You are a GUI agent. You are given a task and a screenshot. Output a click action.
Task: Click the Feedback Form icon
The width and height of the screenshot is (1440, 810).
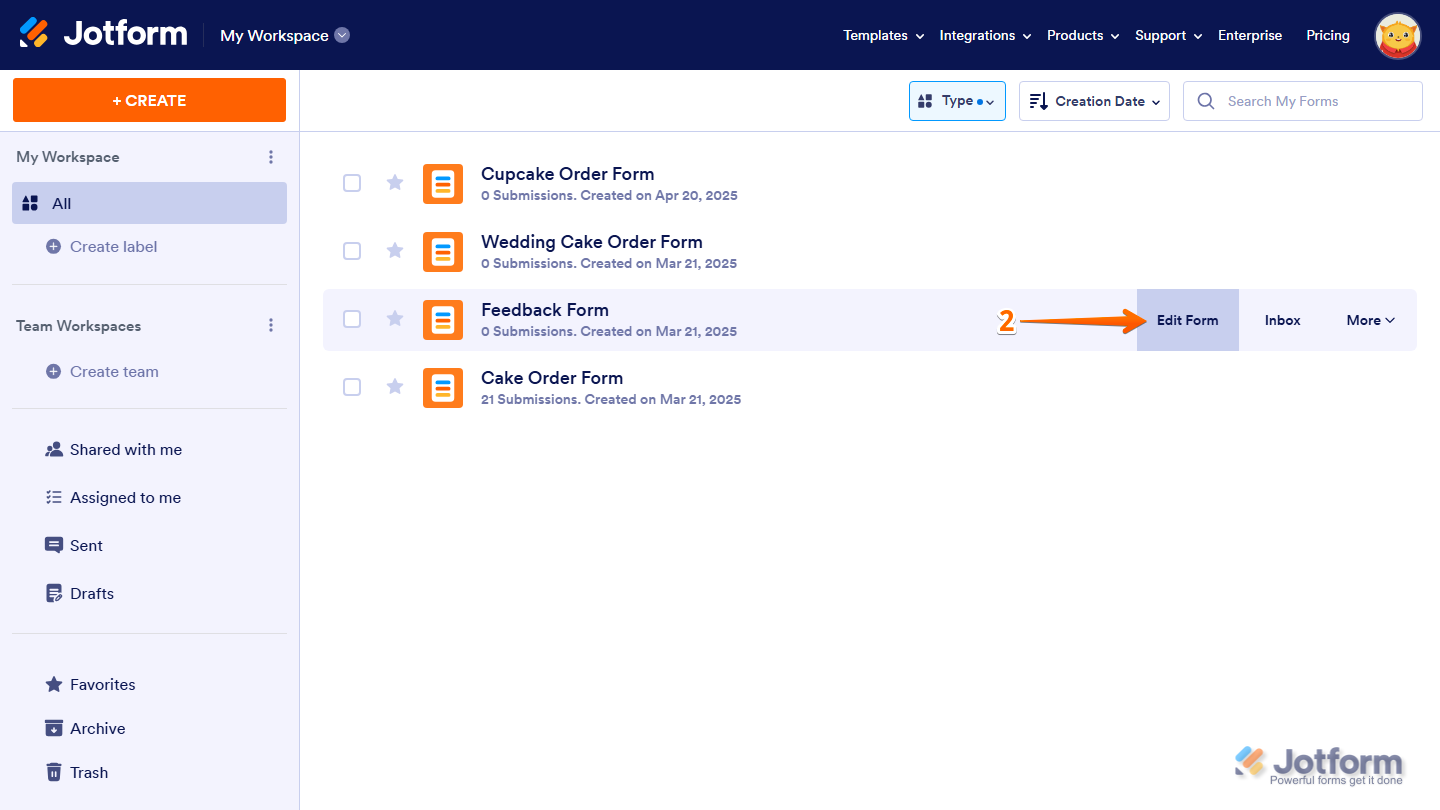[x=443, y=320]
